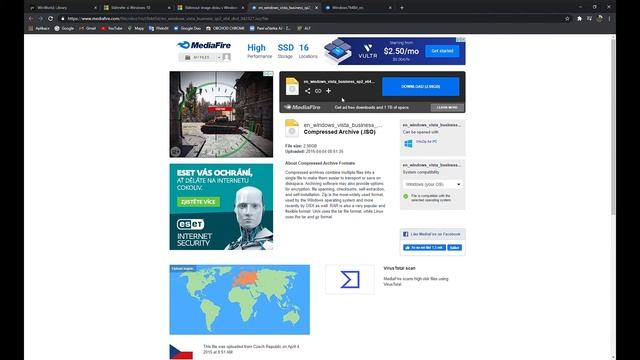This screenshot has height=360, width=640.
Task: Open the Chrome three-dot menu
Action: point(609,18)
